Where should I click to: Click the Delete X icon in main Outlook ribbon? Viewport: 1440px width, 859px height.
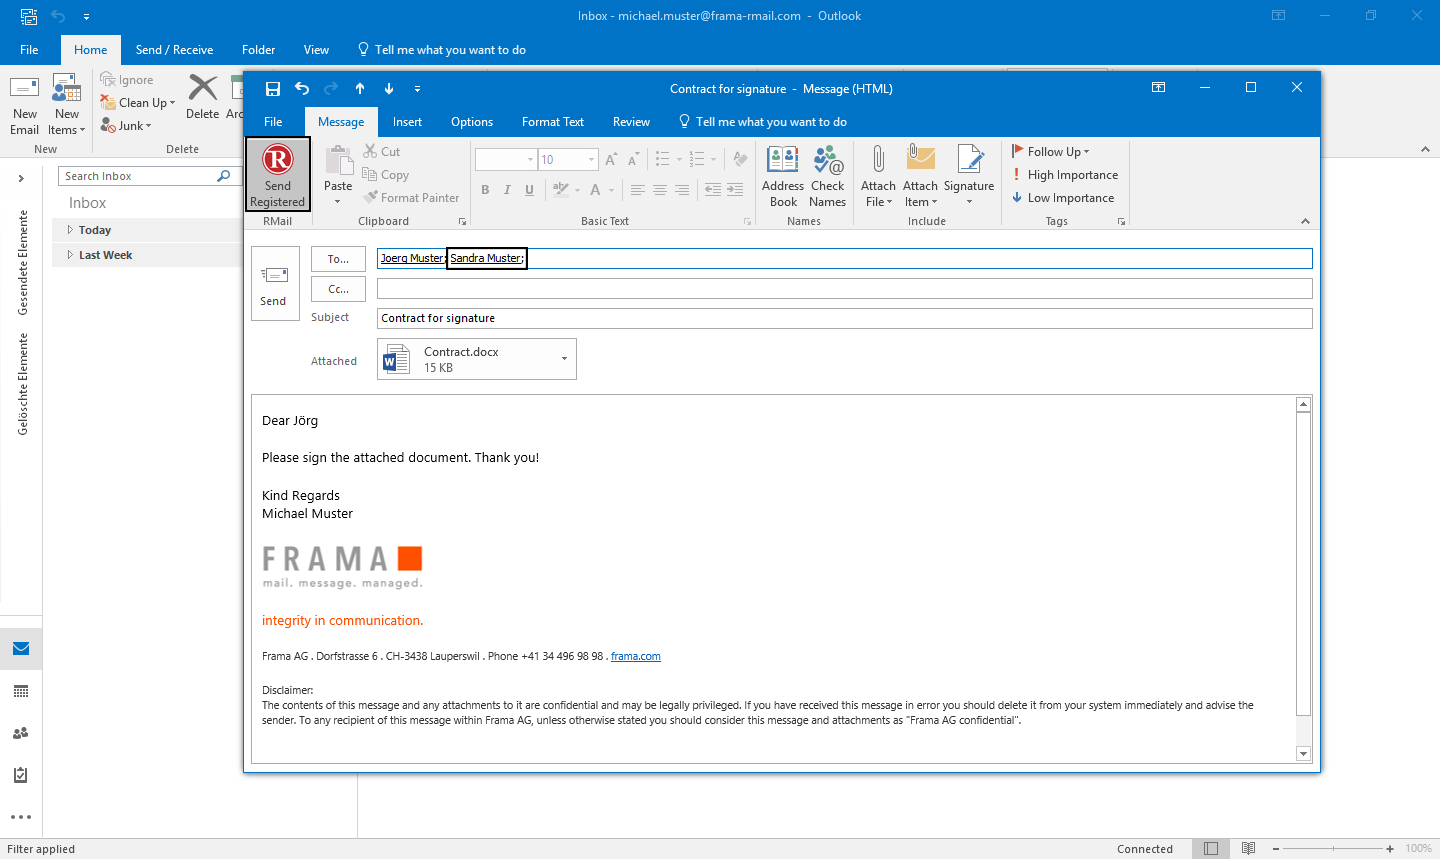pyautogui.click(x=203, y=88)
